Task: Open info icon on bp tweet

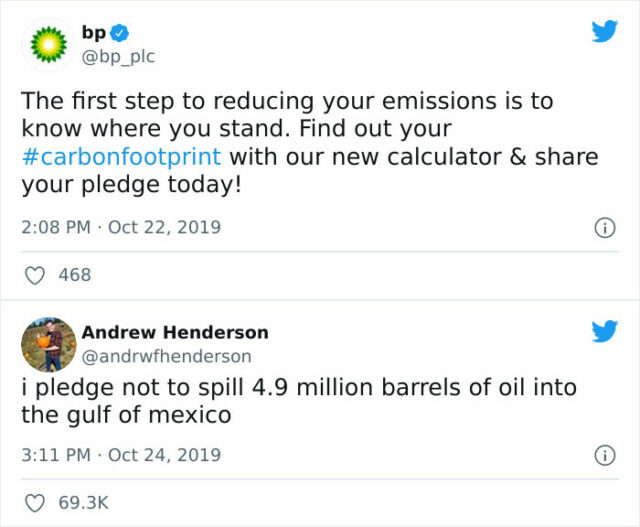Action: tap(604, 228)
